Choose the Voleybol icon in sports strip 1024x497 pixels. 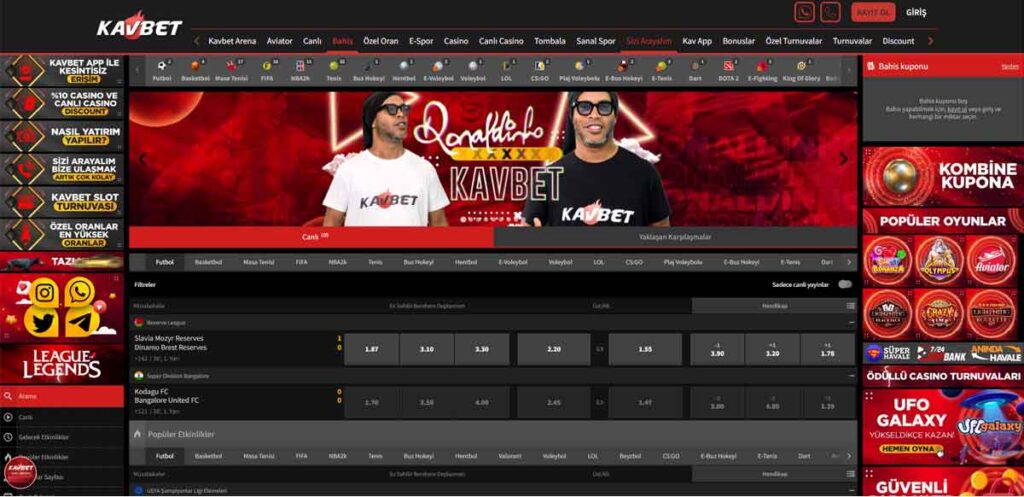[x=472, y=66]
